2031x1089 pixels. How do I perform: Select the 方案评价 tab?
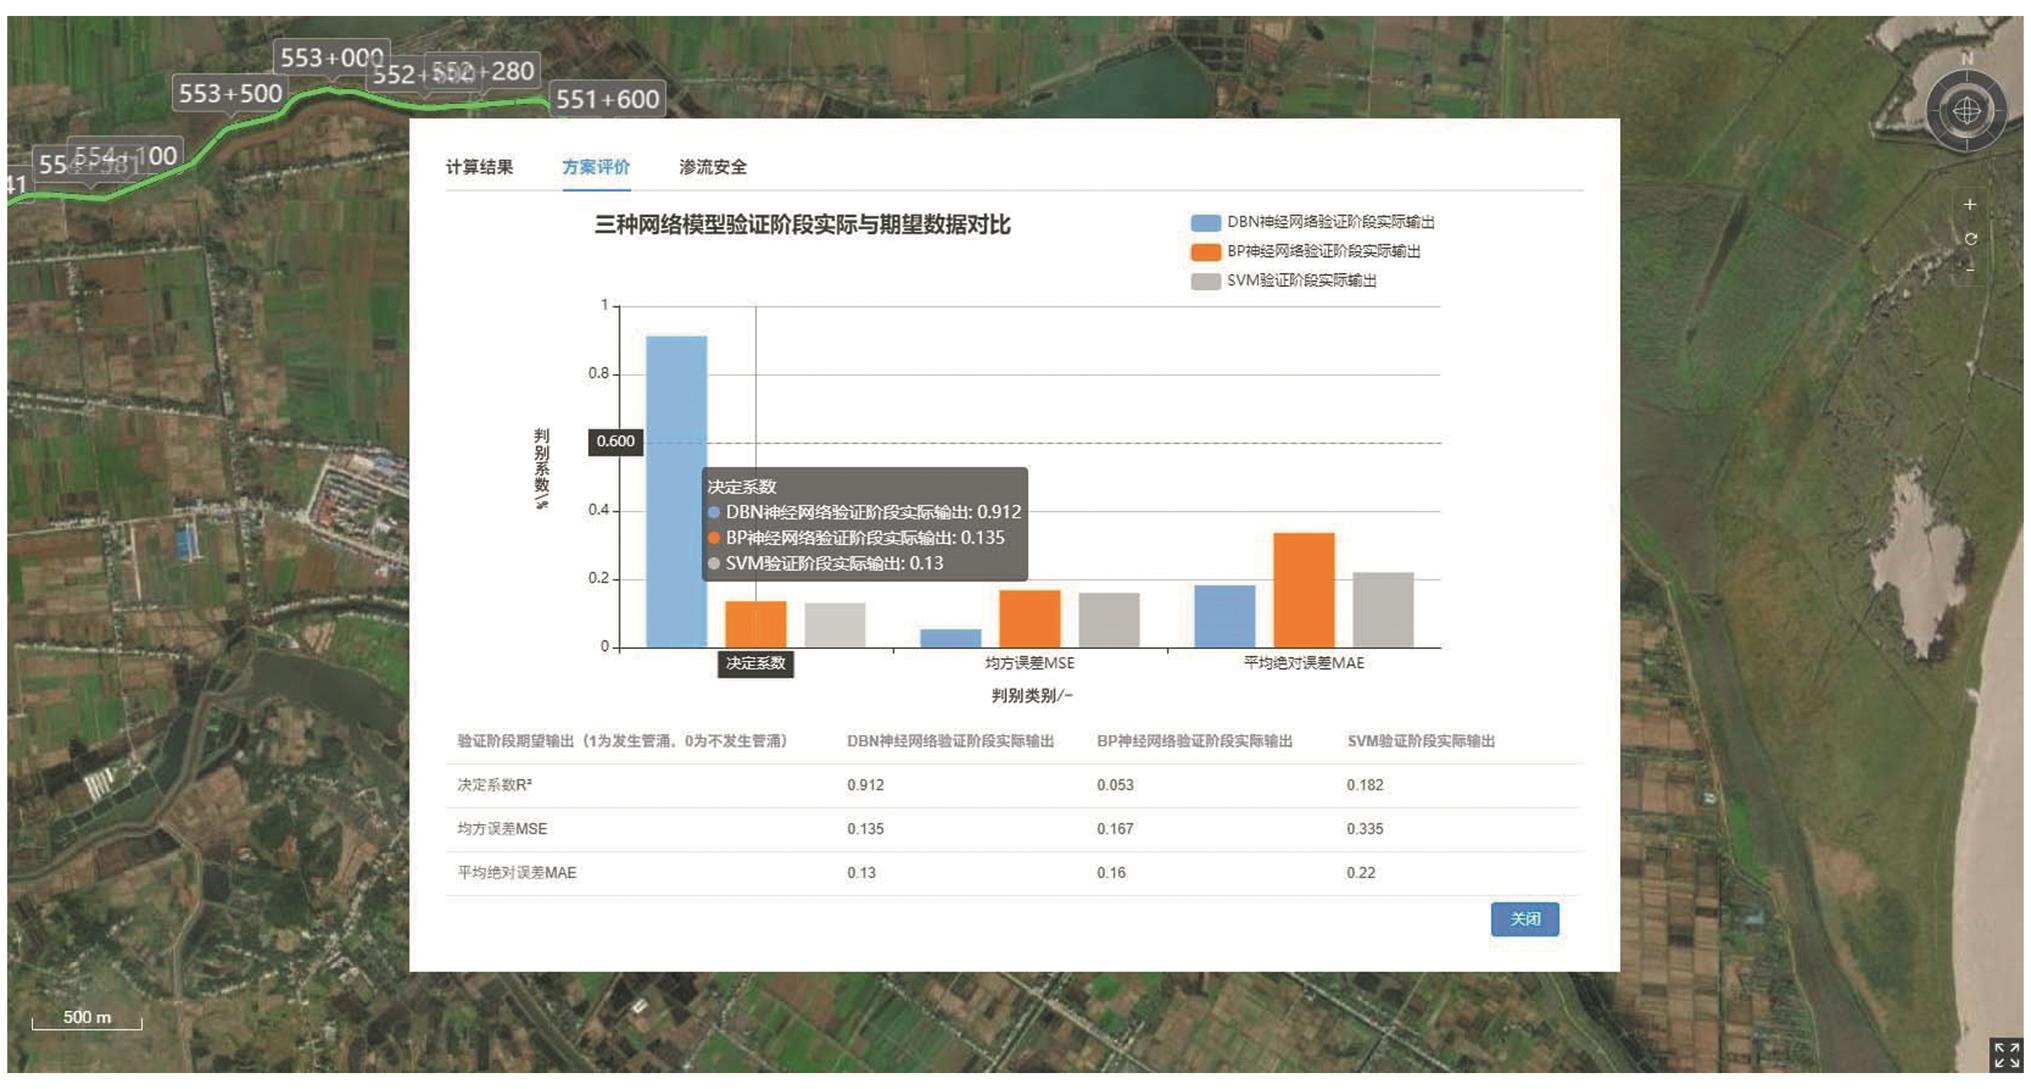point(595,167)
